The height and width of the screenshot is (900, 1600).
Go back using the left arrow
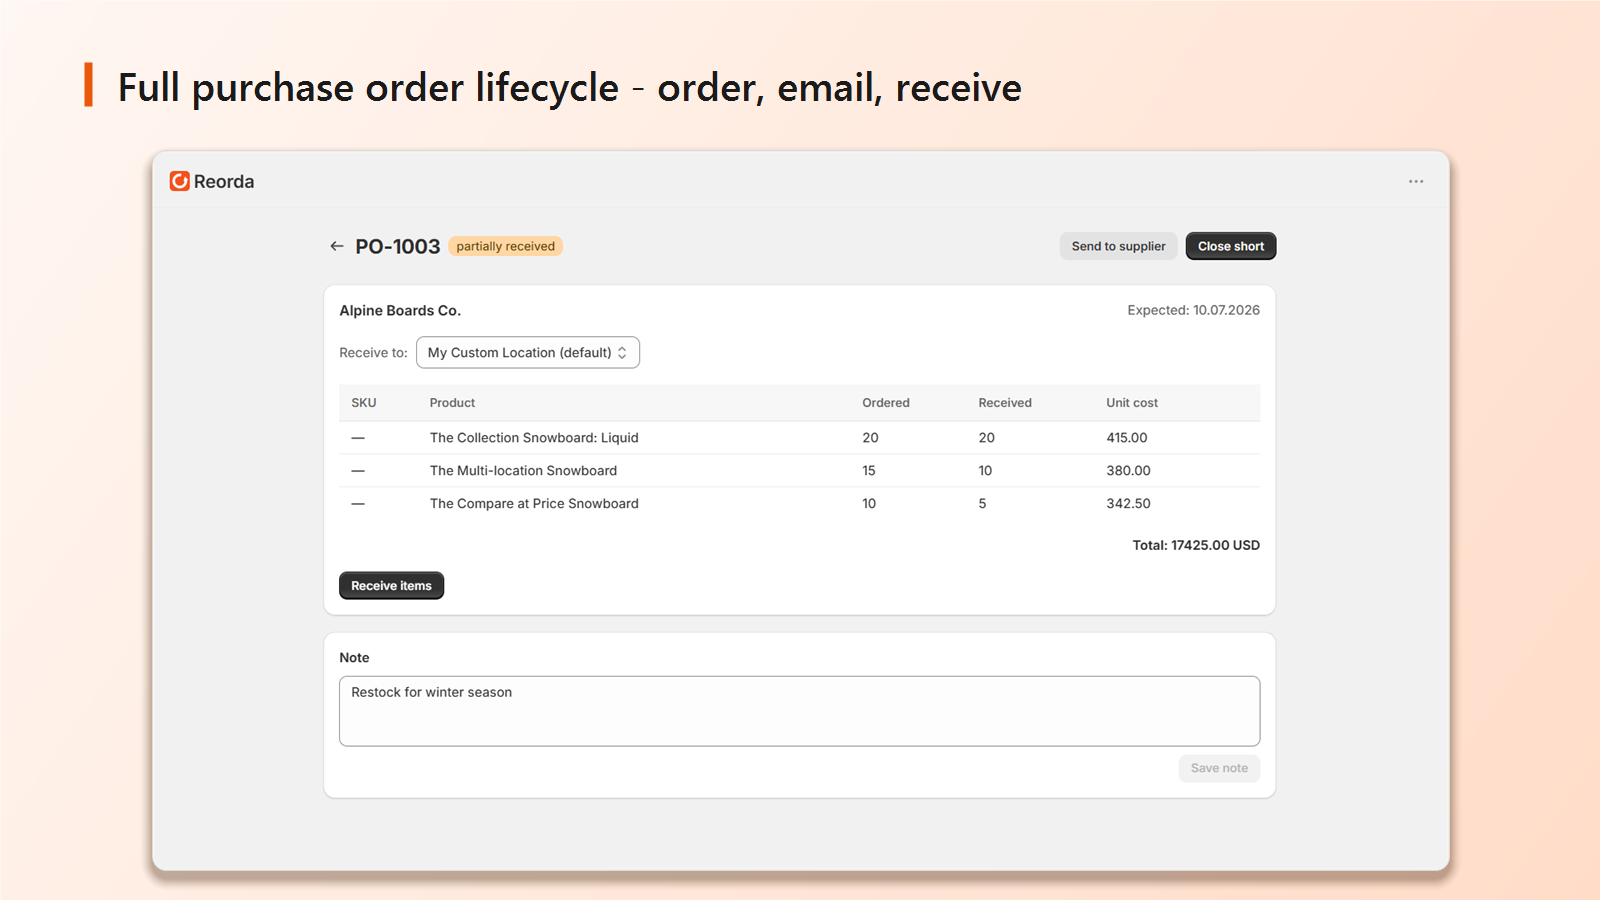click(337, 246)
